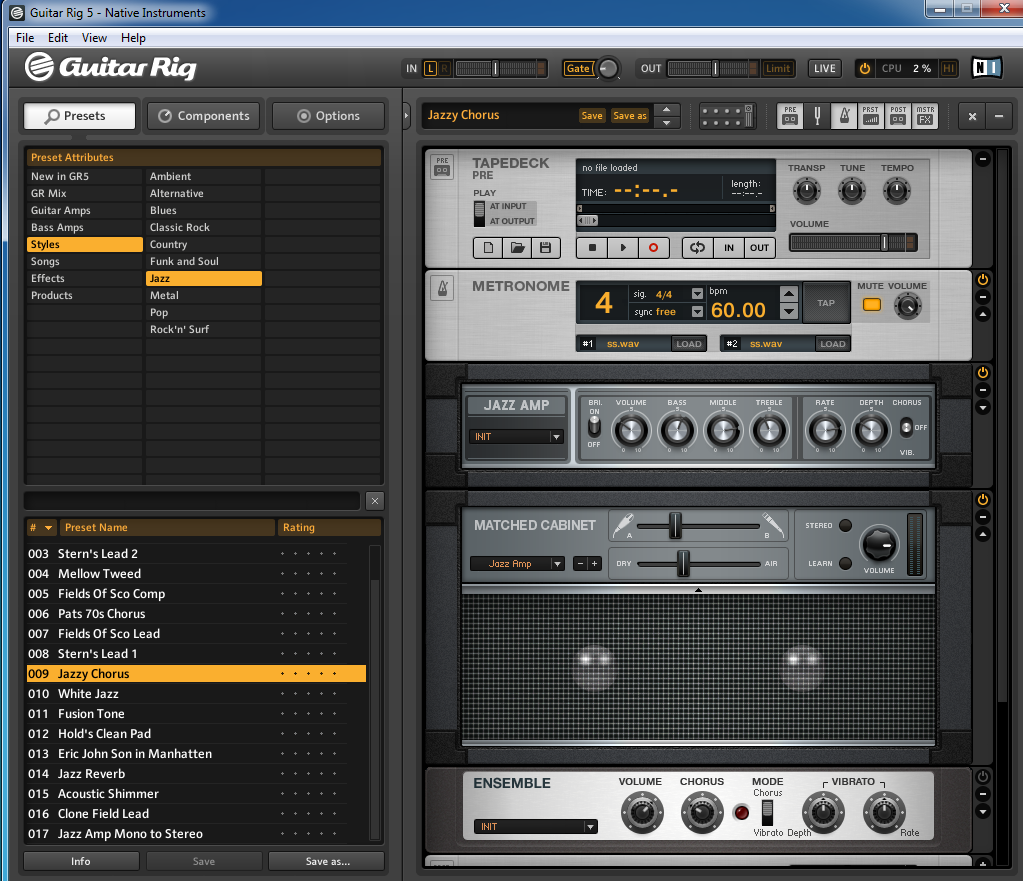Increase Metronome bpm
The height and width of the screenshot is (881, 1023).
(x=789, y=294)
